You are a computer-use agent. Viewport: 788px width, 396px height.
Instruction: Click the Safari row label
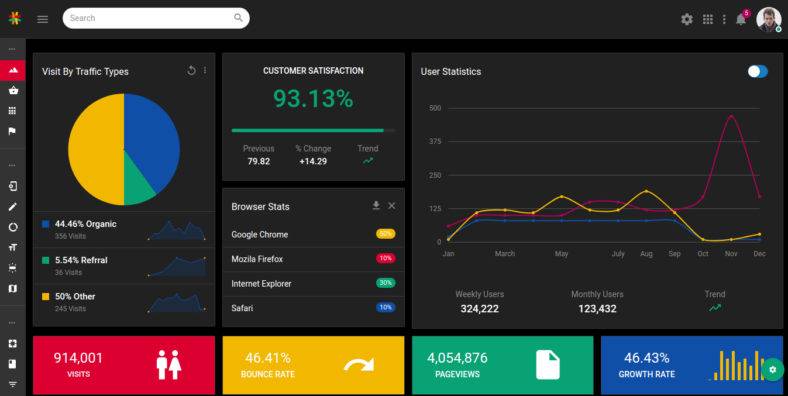coord(242,308)
